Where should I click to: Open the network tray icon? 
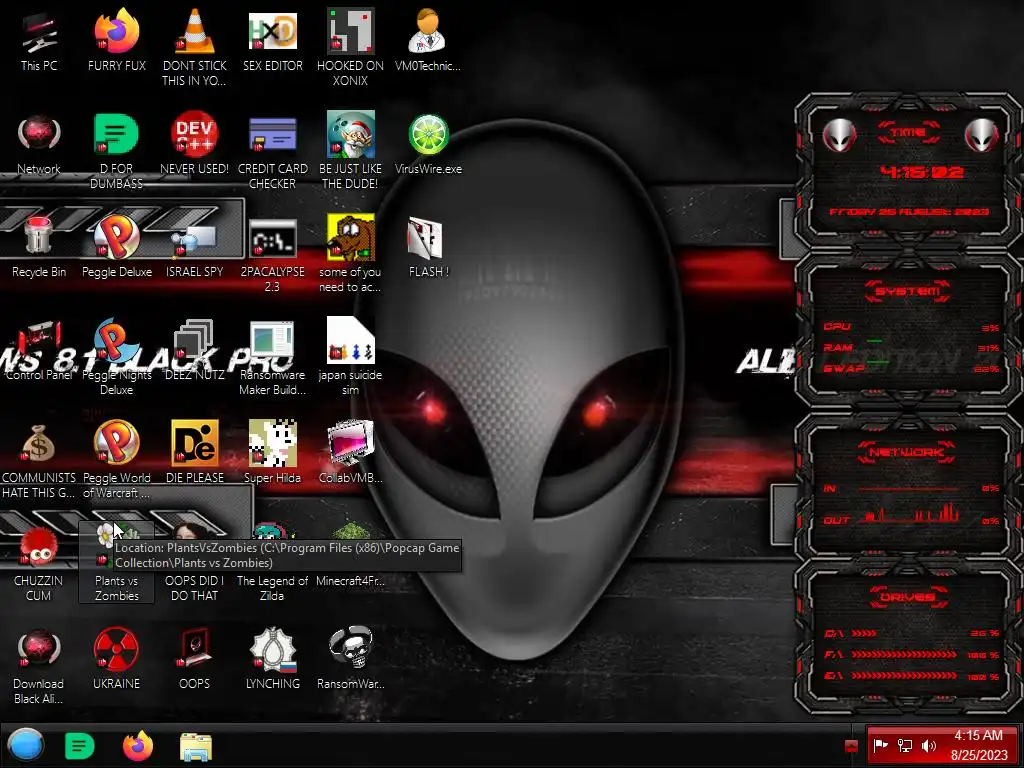904,745
